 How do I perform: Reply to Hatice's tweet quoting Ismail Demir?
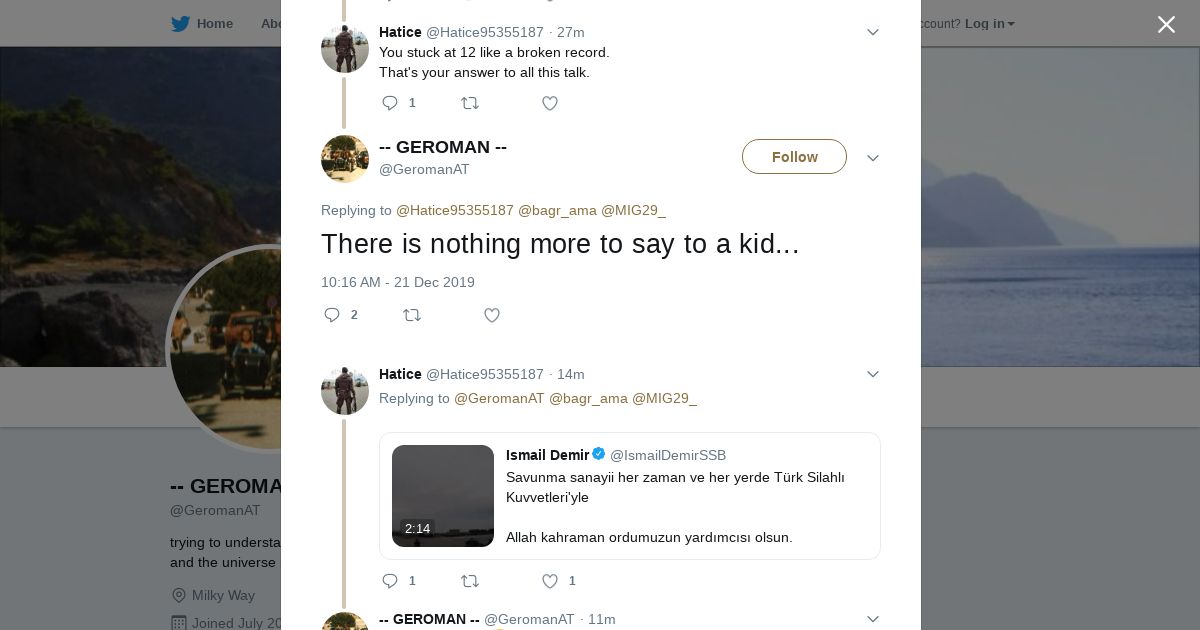pyautogui.click(x=391, y=581)
